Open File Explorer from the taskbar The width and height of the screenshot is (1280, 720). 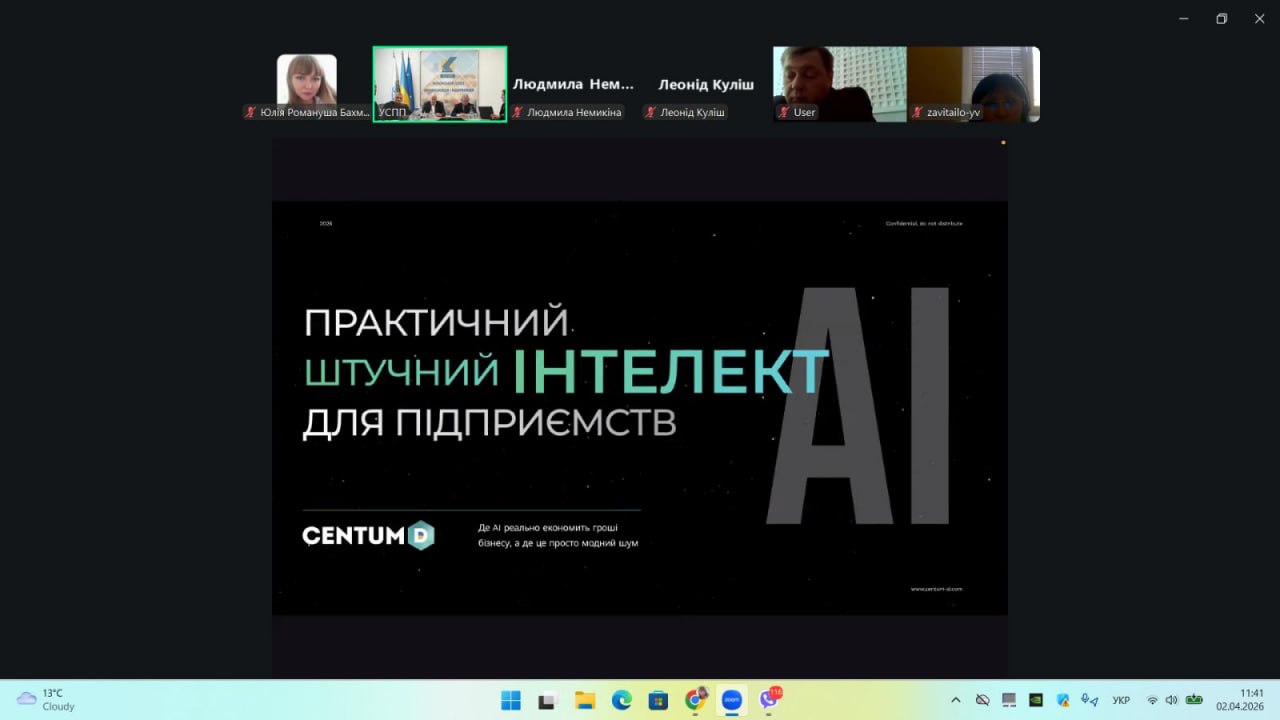585,700
